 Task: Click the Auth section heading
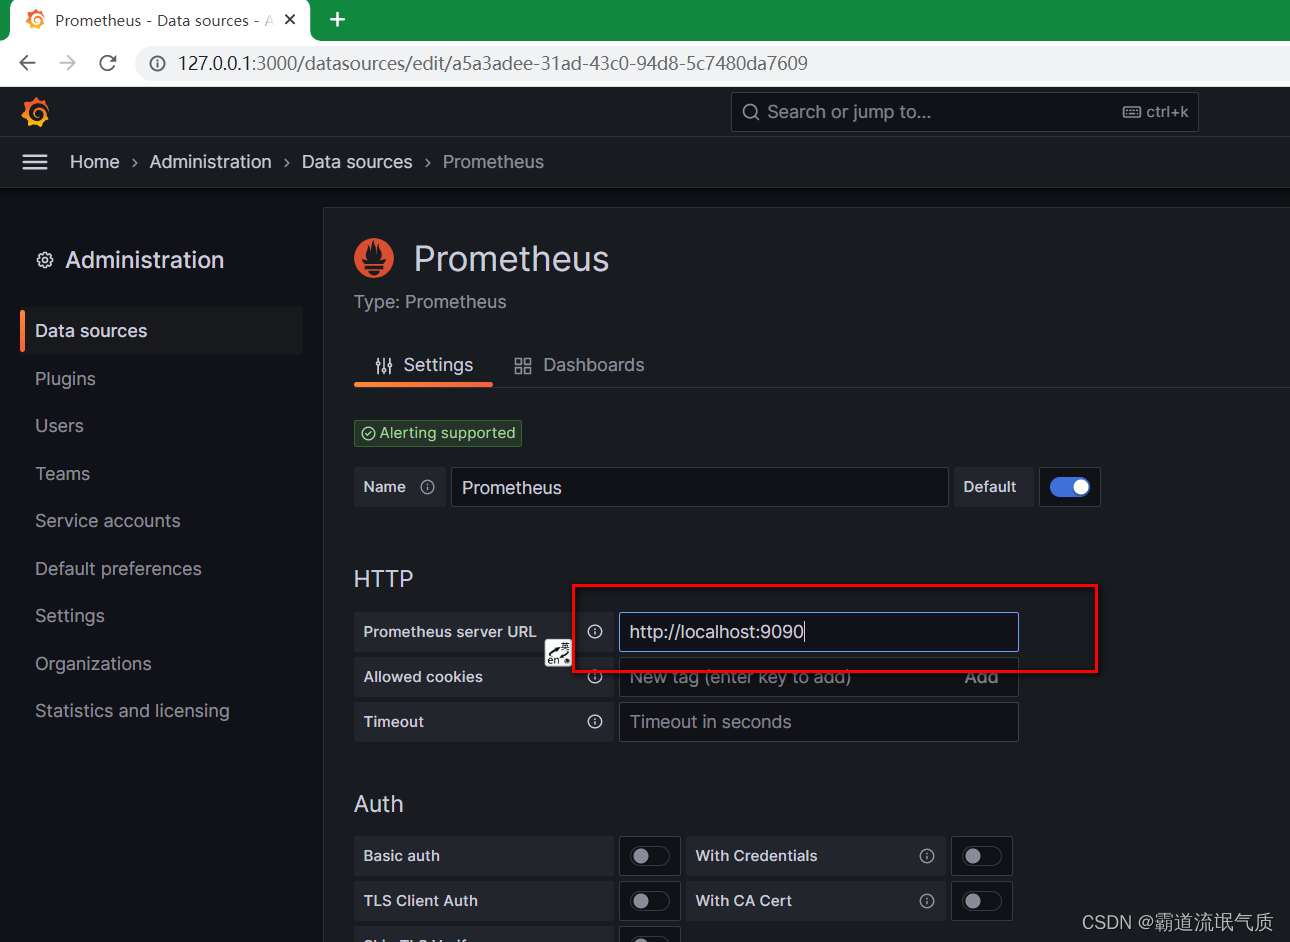[x=379, y=804]
